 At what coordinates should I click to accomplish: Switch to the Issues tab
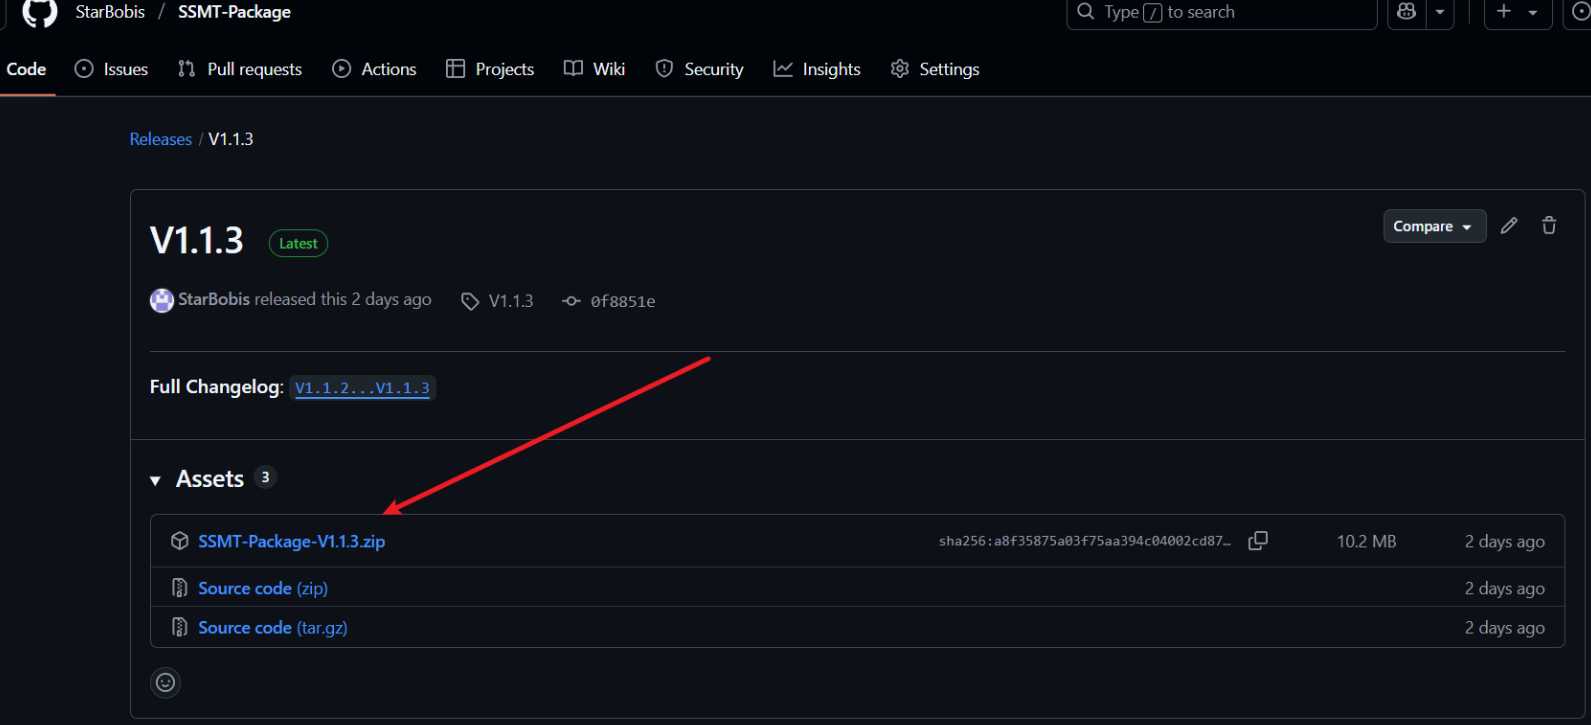(x=112, y=69)
